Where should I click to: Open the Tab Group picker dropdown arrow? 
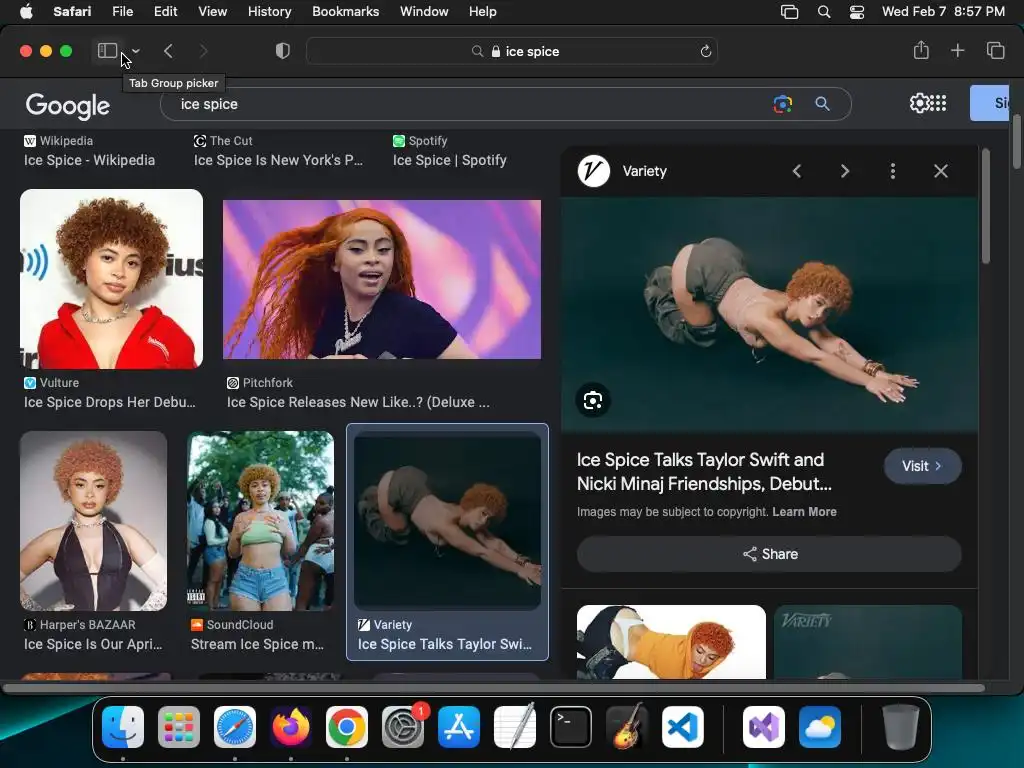coord(136,51)
